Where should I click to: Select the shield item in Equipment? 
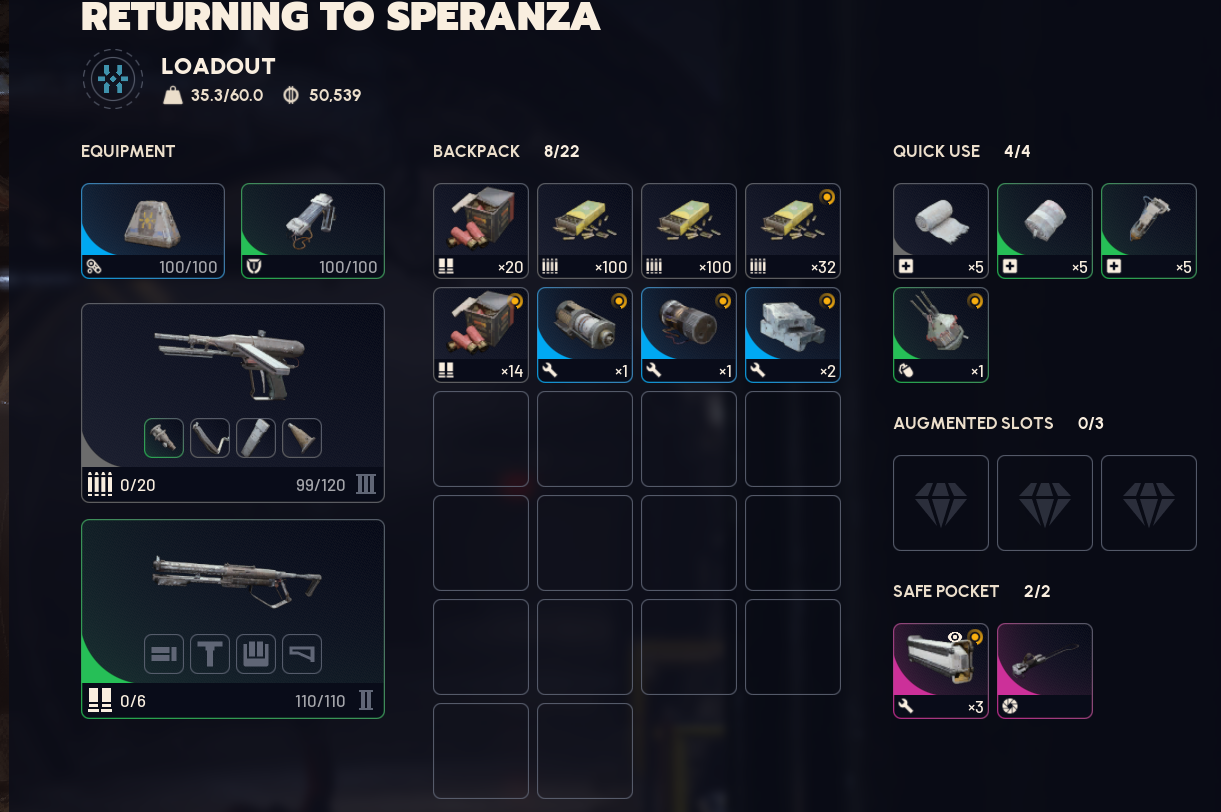313,231
